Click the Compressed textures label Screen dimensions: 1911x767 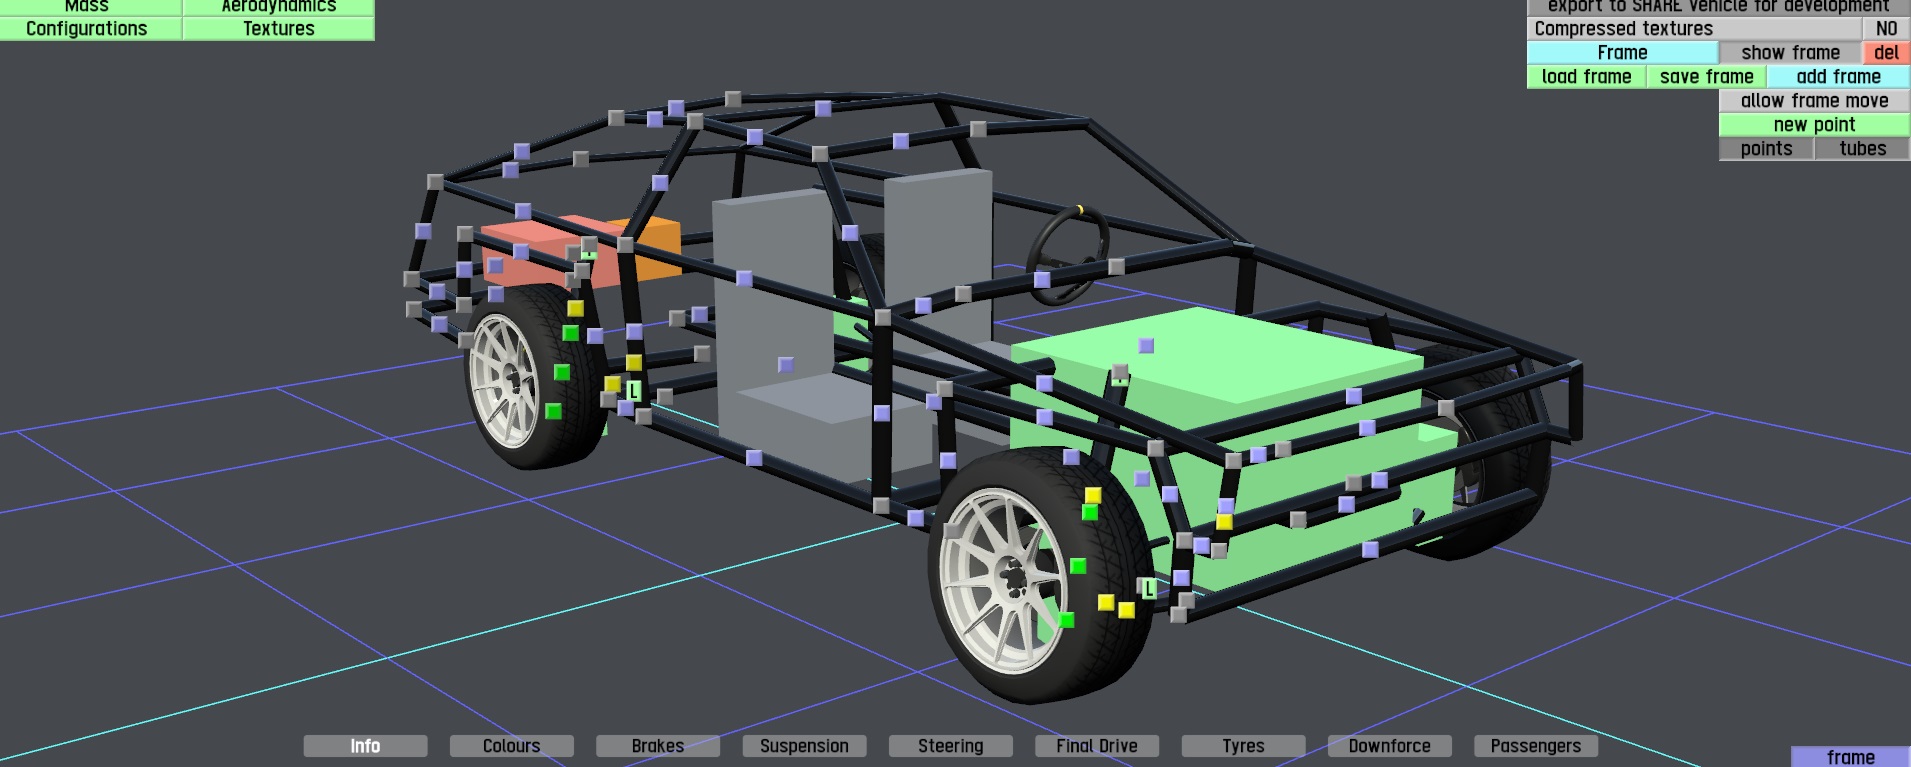click(x=1694, y=29)
